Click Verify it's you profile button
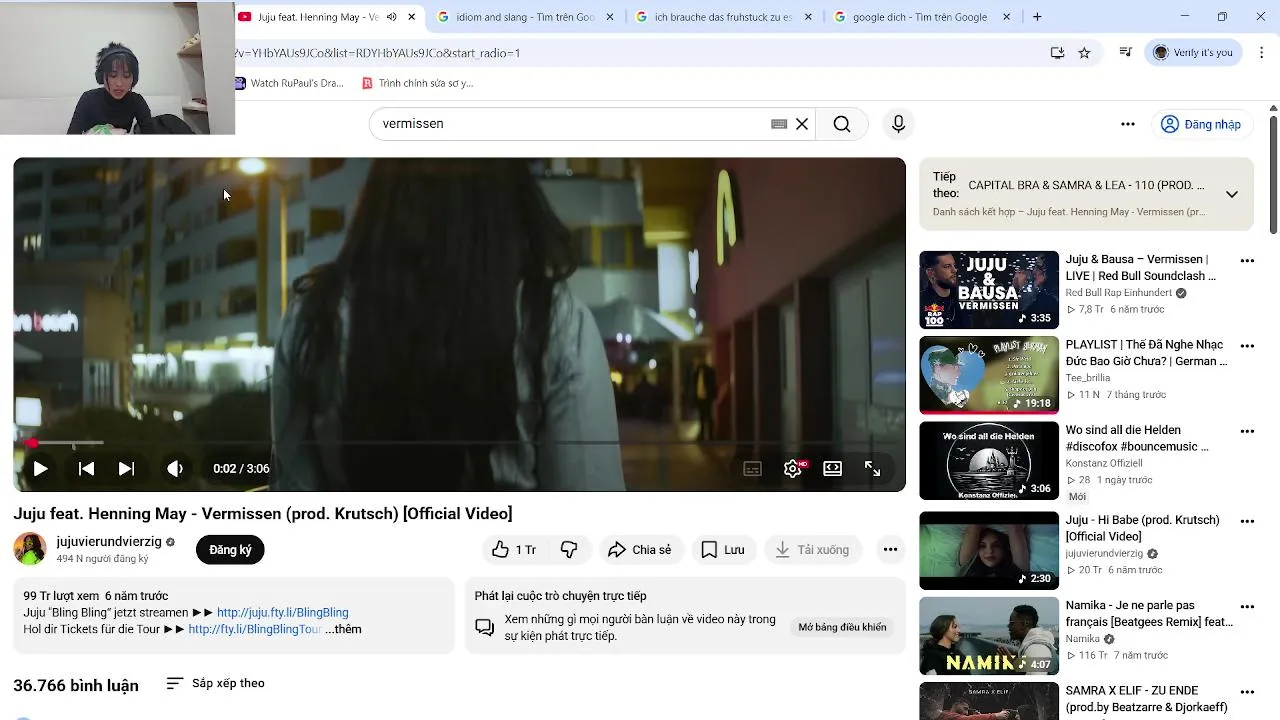Viewport: 1280px width, 720px height. tap(1194, 53)
